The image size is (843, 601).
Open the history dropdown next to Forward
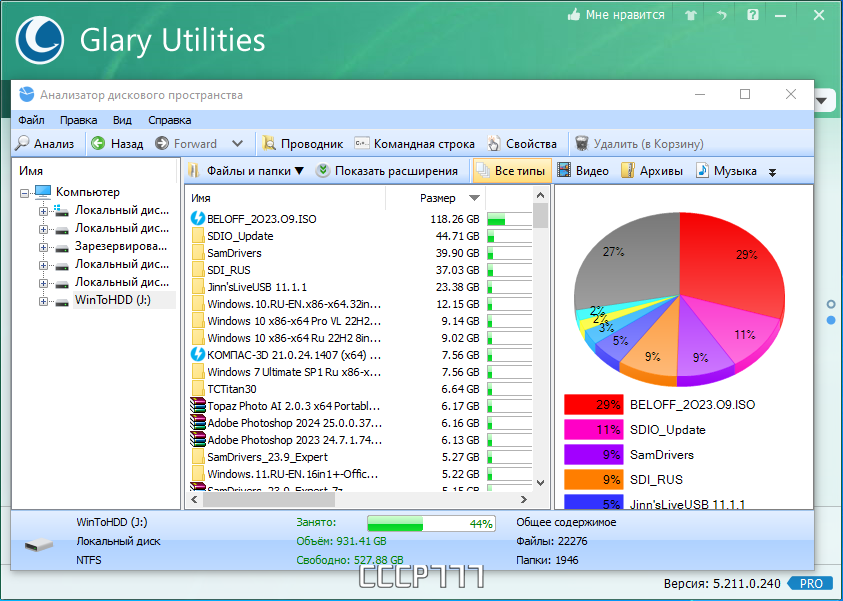coord(237,144)
